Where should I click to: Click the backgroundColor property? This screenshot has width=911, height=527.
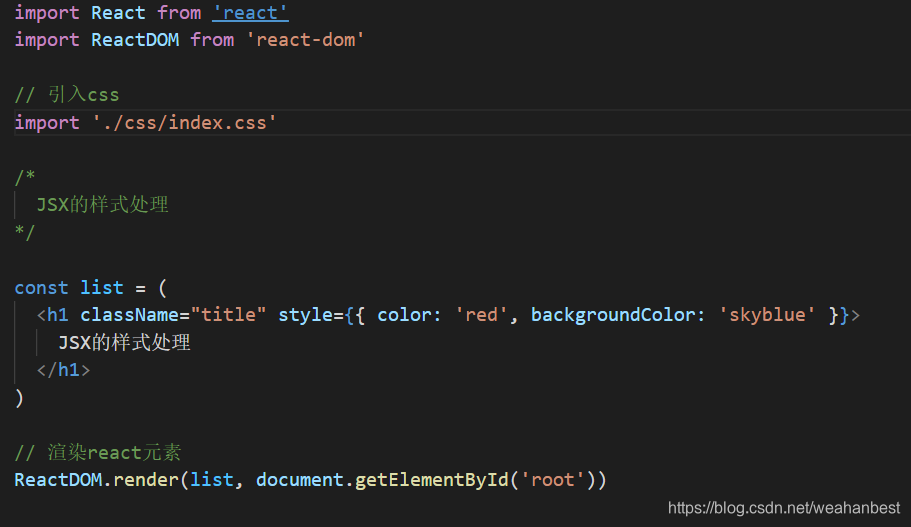click(614, 315)
